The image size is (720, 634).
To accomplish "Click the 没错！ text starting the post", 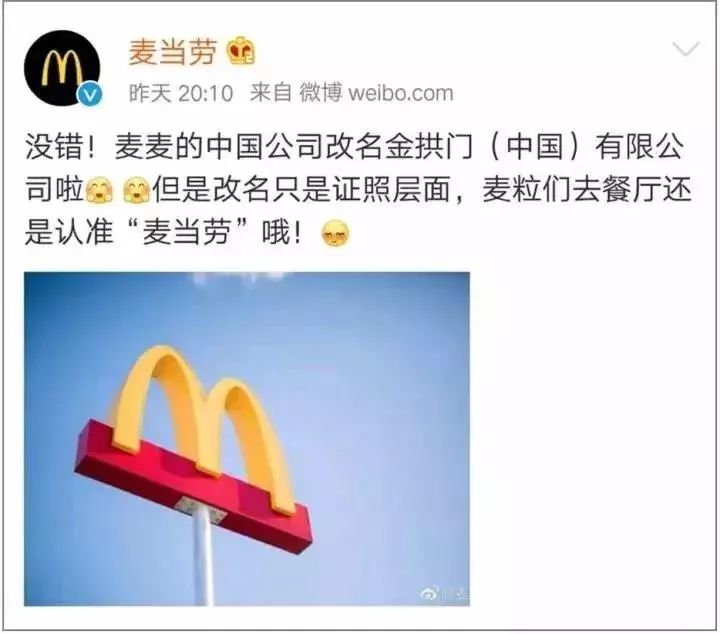I will (x=61, y=147).
